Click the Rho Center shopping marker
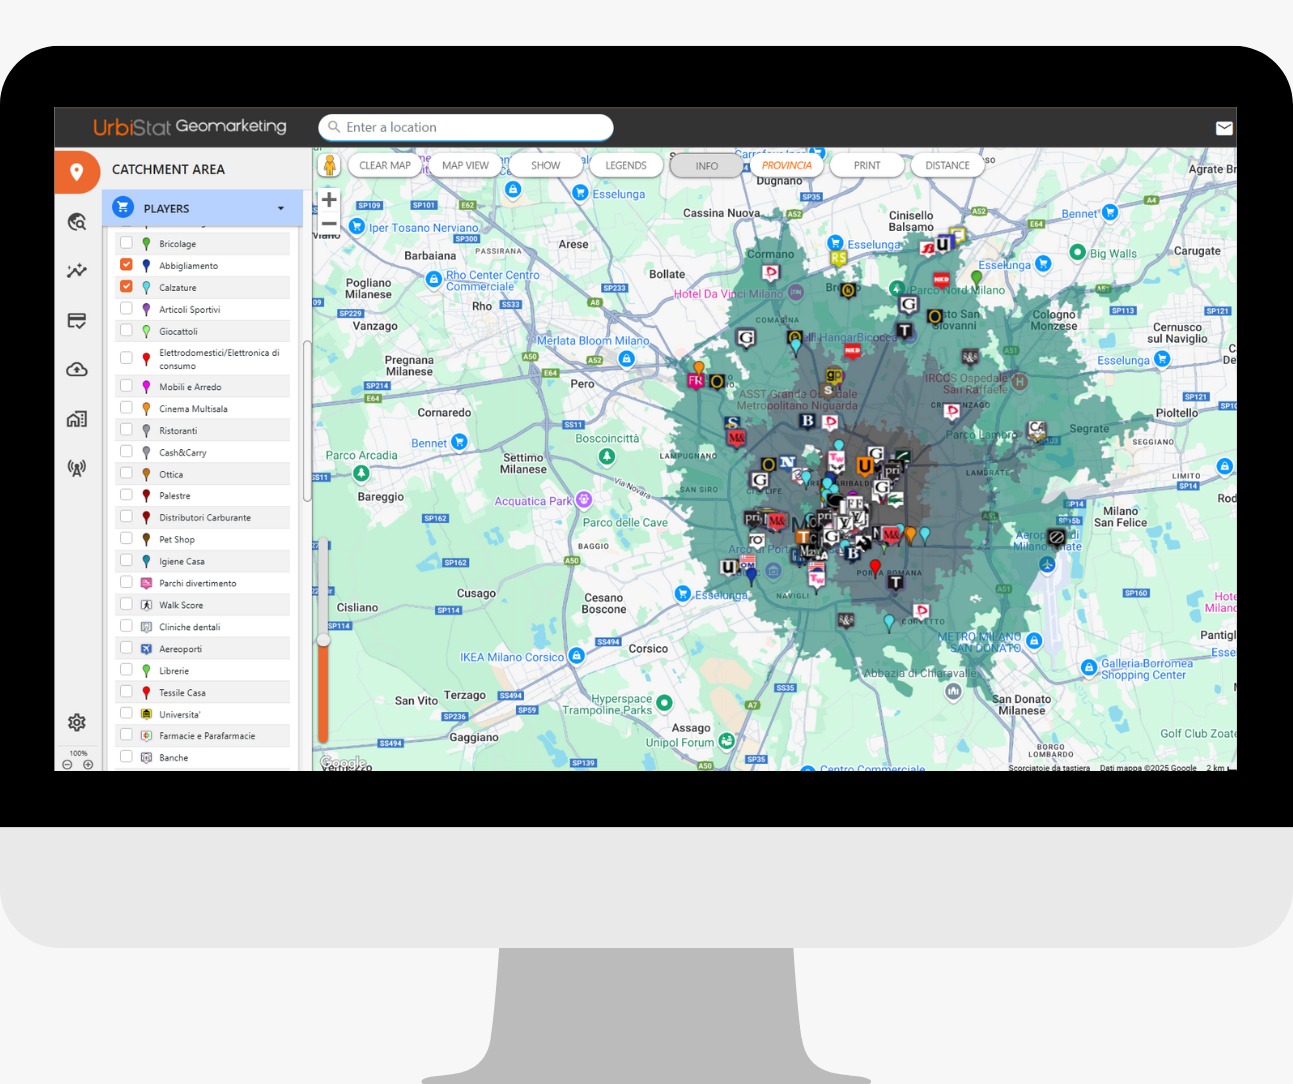The width and height of the screenshot is (1293, 1084). (x=434, y=280)
